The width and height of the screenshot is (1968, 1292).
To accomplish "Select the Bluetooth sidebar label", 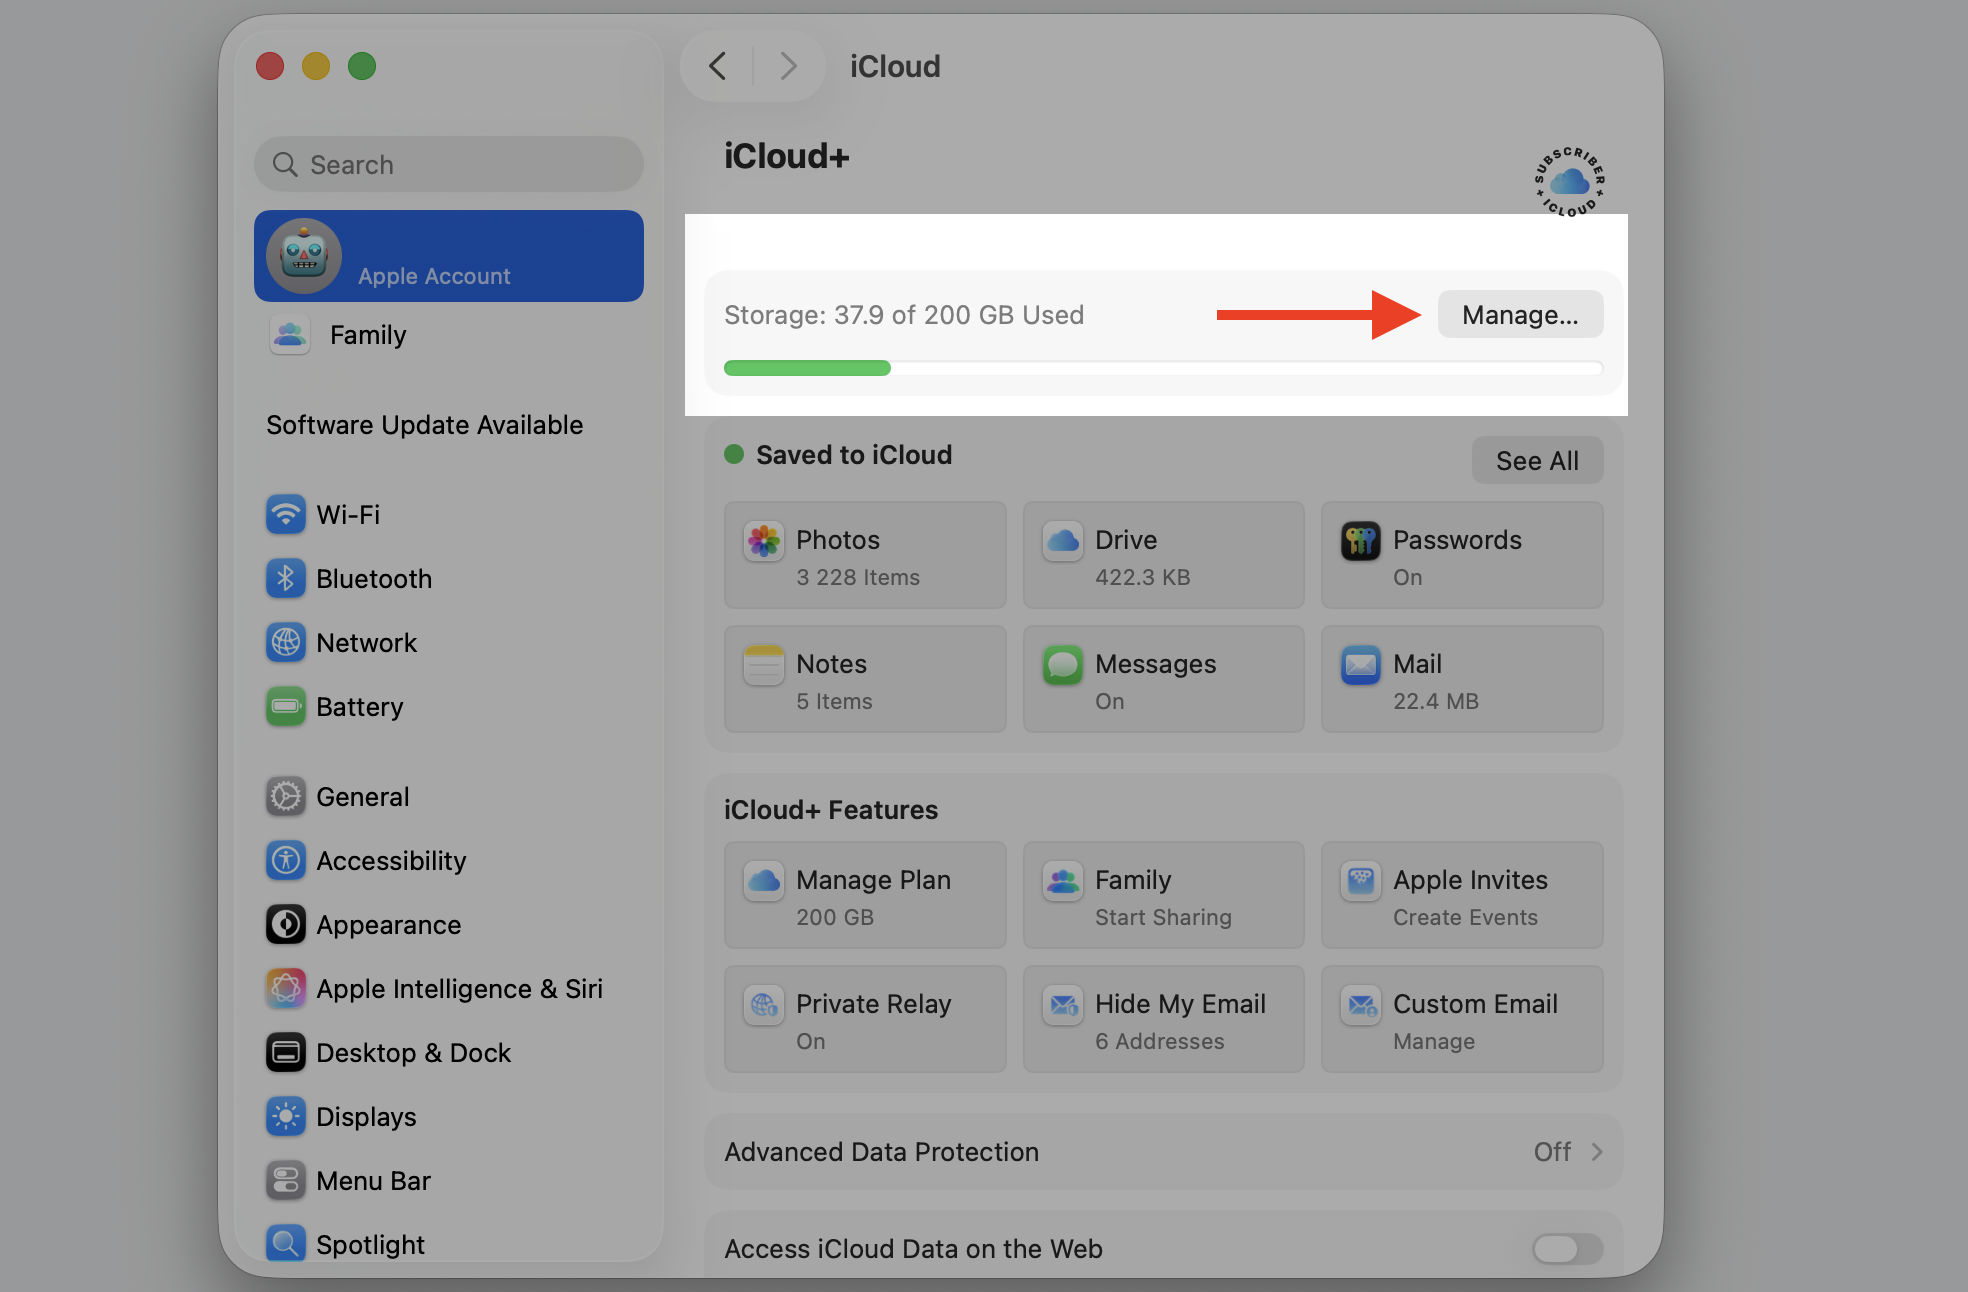I will click(x=374, y=579).
